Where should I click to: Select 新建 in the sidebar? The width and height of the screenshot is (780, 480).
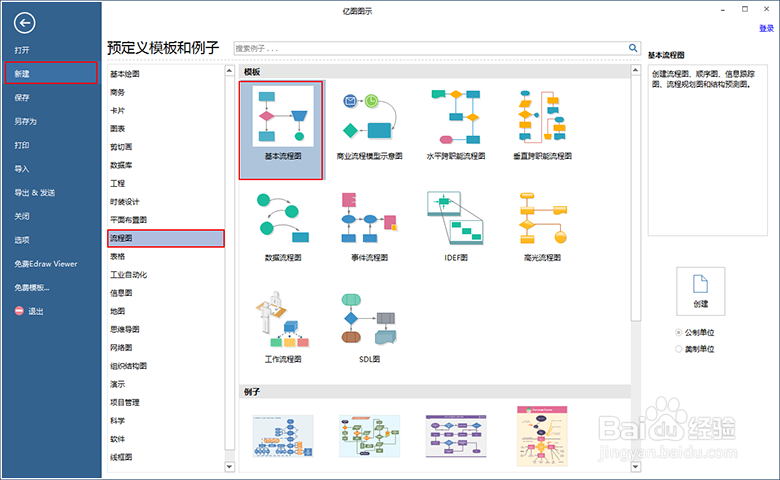[x=51, y=73]
